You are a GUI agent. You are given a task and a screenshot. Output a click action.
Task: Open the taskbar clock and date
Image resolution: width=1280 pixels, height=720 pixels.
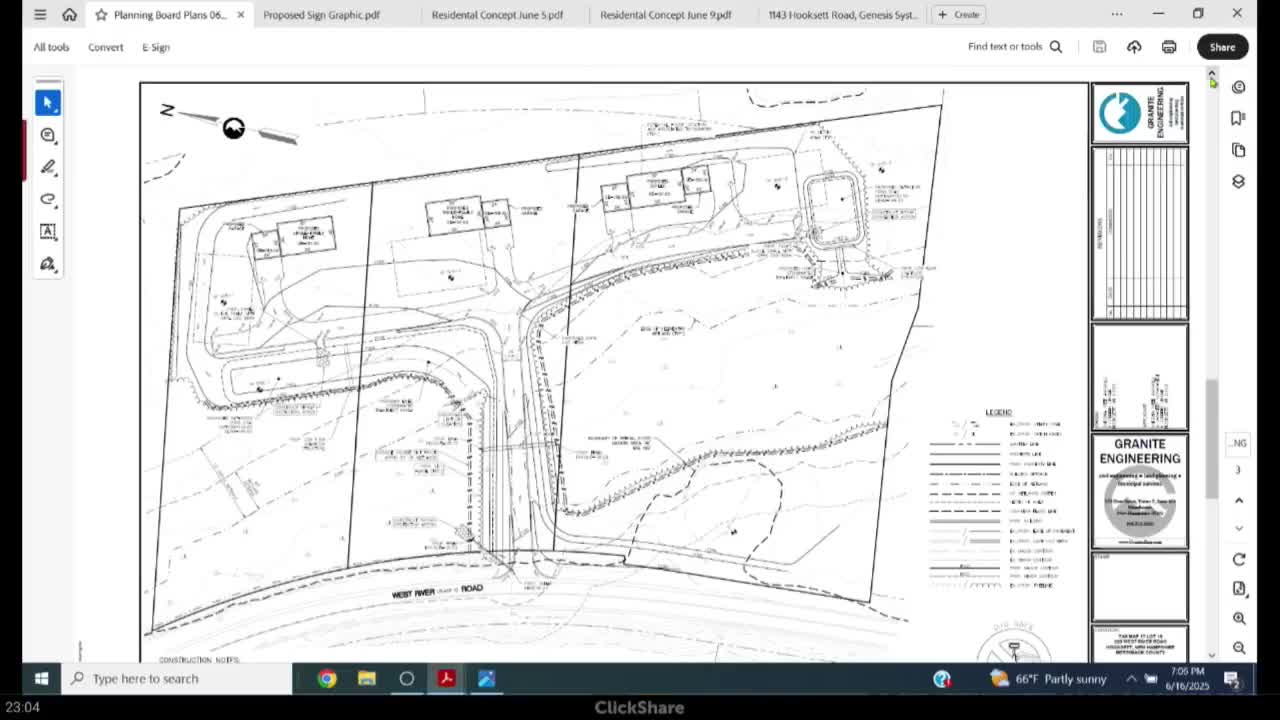[1187, 679]
